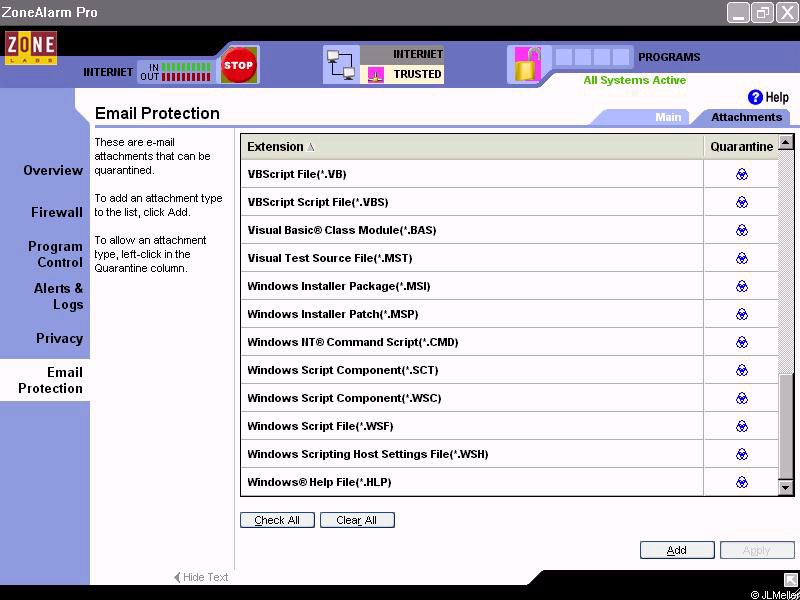800x600 pixels.
Task: Restore down the ZoneAlarm Pro window
Action: point(762,13)
